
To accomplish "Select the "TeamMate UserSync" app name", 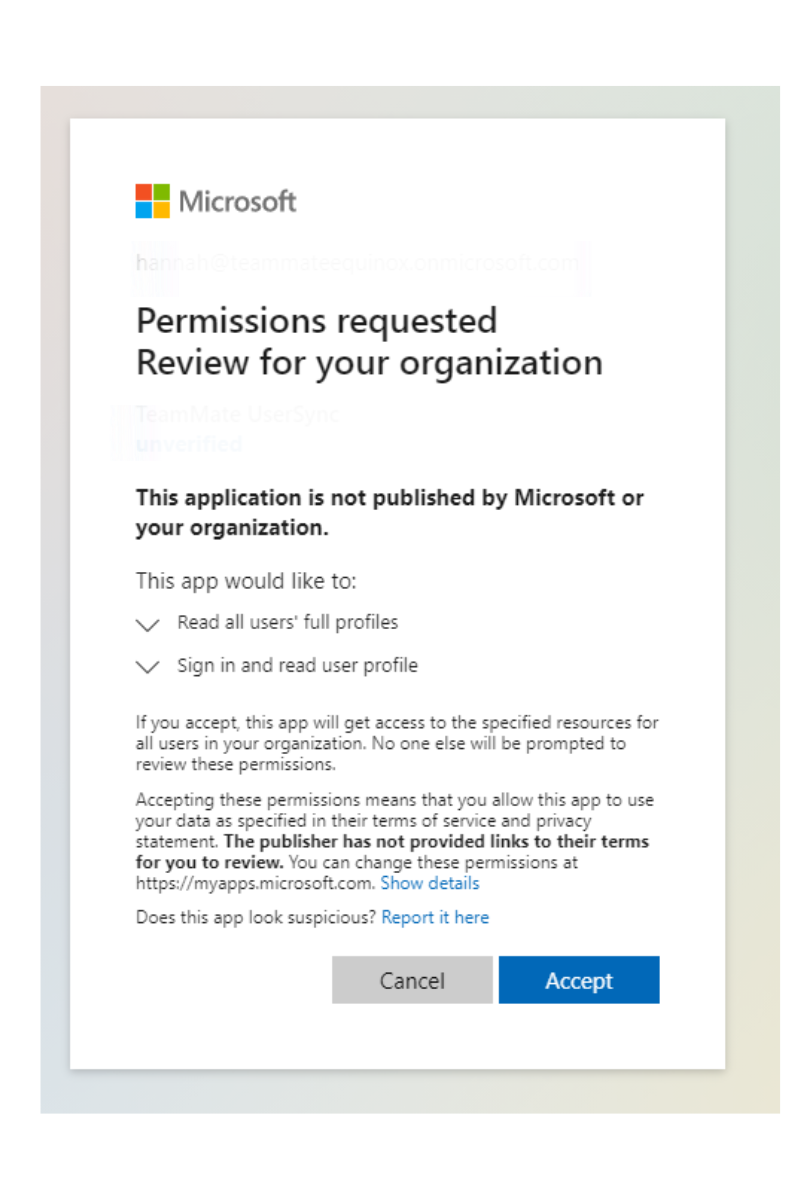I will pyautogui.click(x=237, y=414).
